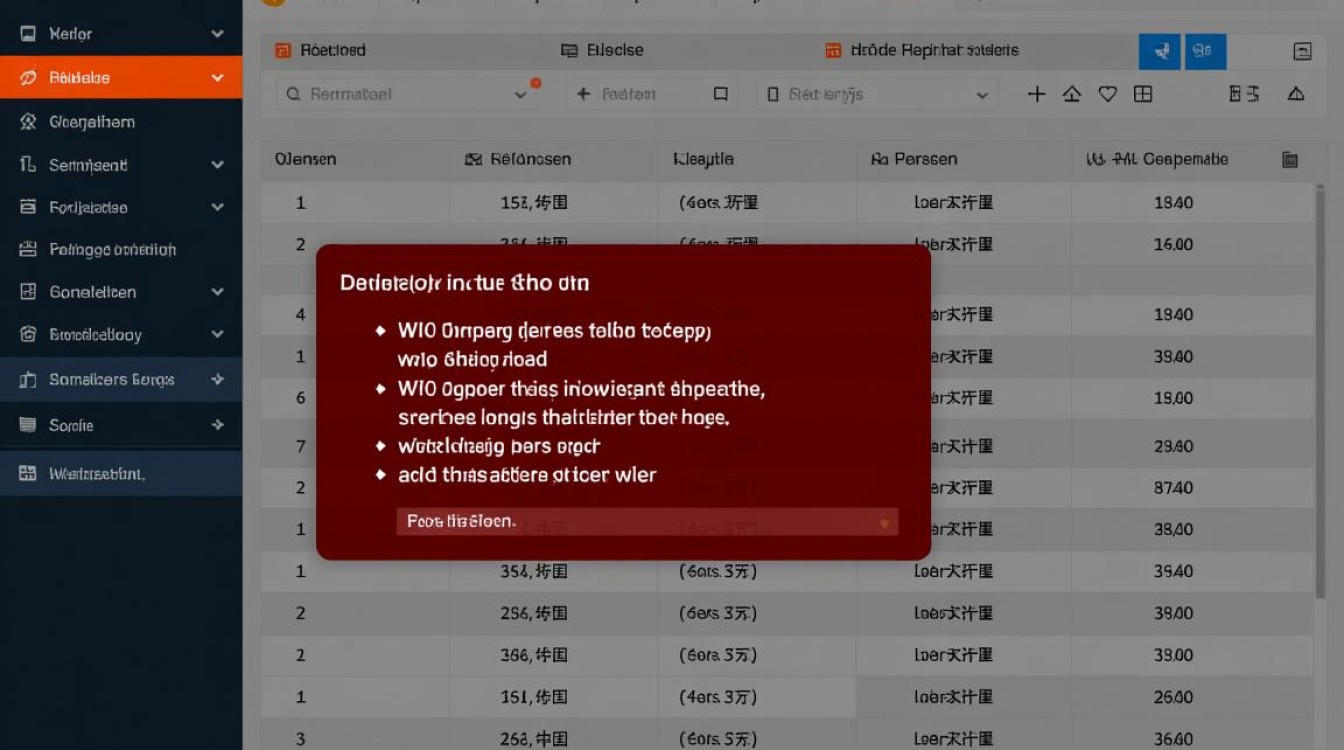Toggle the square checkbox beside the Fastam field
Viewport: 1344px width, 750px height.
tap(721, 93)
